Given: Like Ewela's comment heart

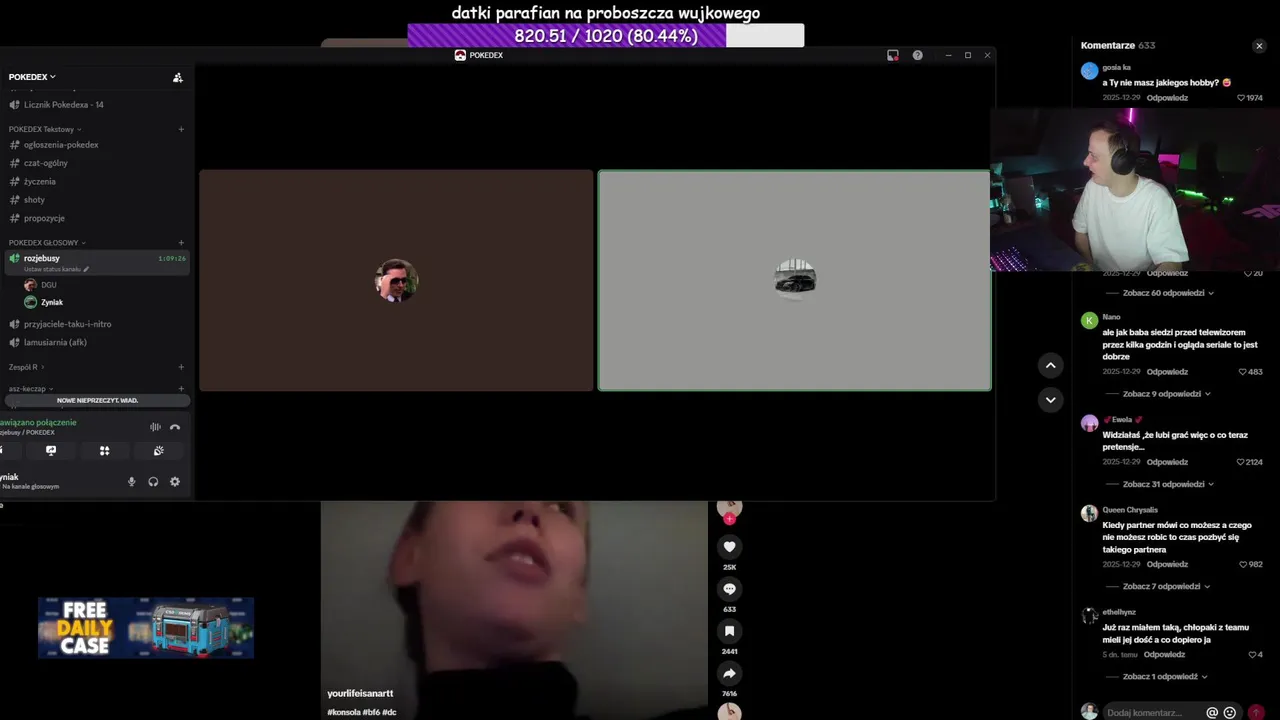Looking at the screenshot, I should [1240, 462].
